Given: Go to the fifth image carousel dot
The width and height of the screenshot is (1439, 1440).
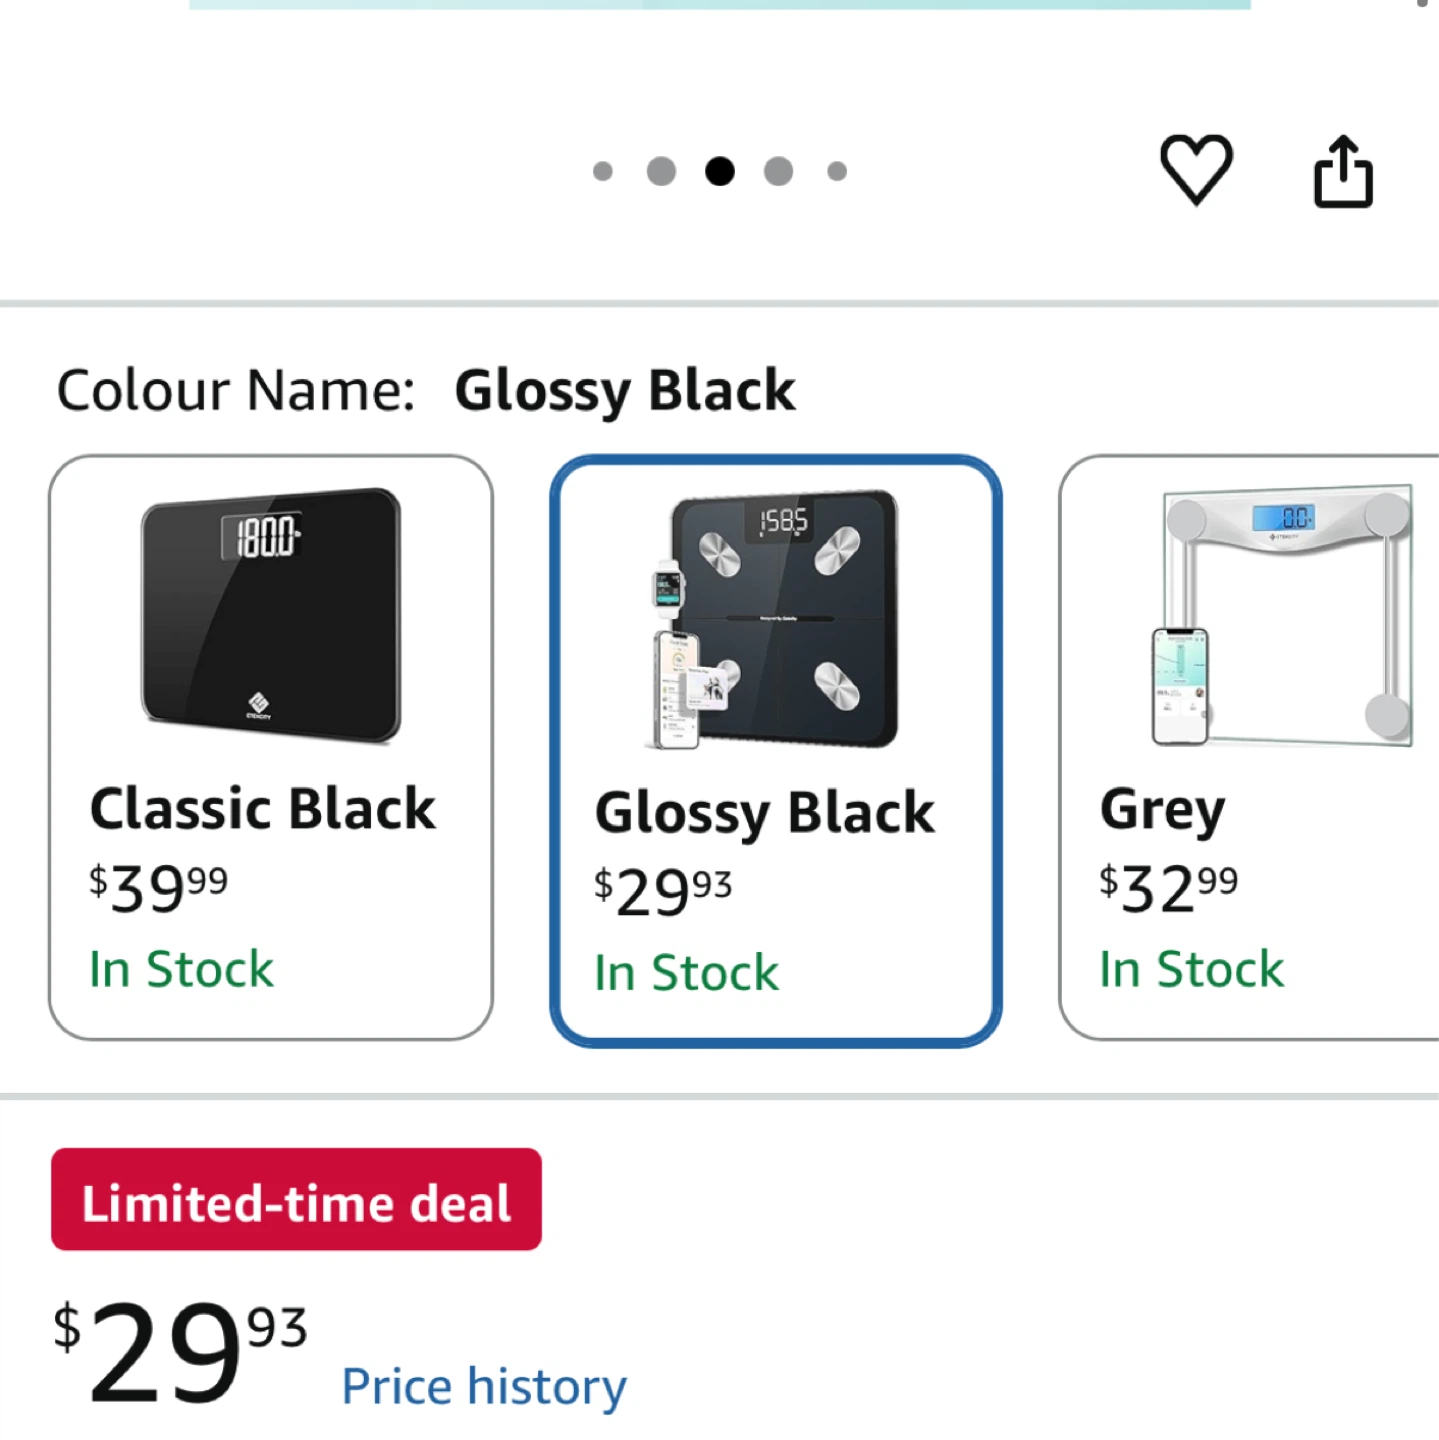Looking at the screenshot, I should 837,172.
